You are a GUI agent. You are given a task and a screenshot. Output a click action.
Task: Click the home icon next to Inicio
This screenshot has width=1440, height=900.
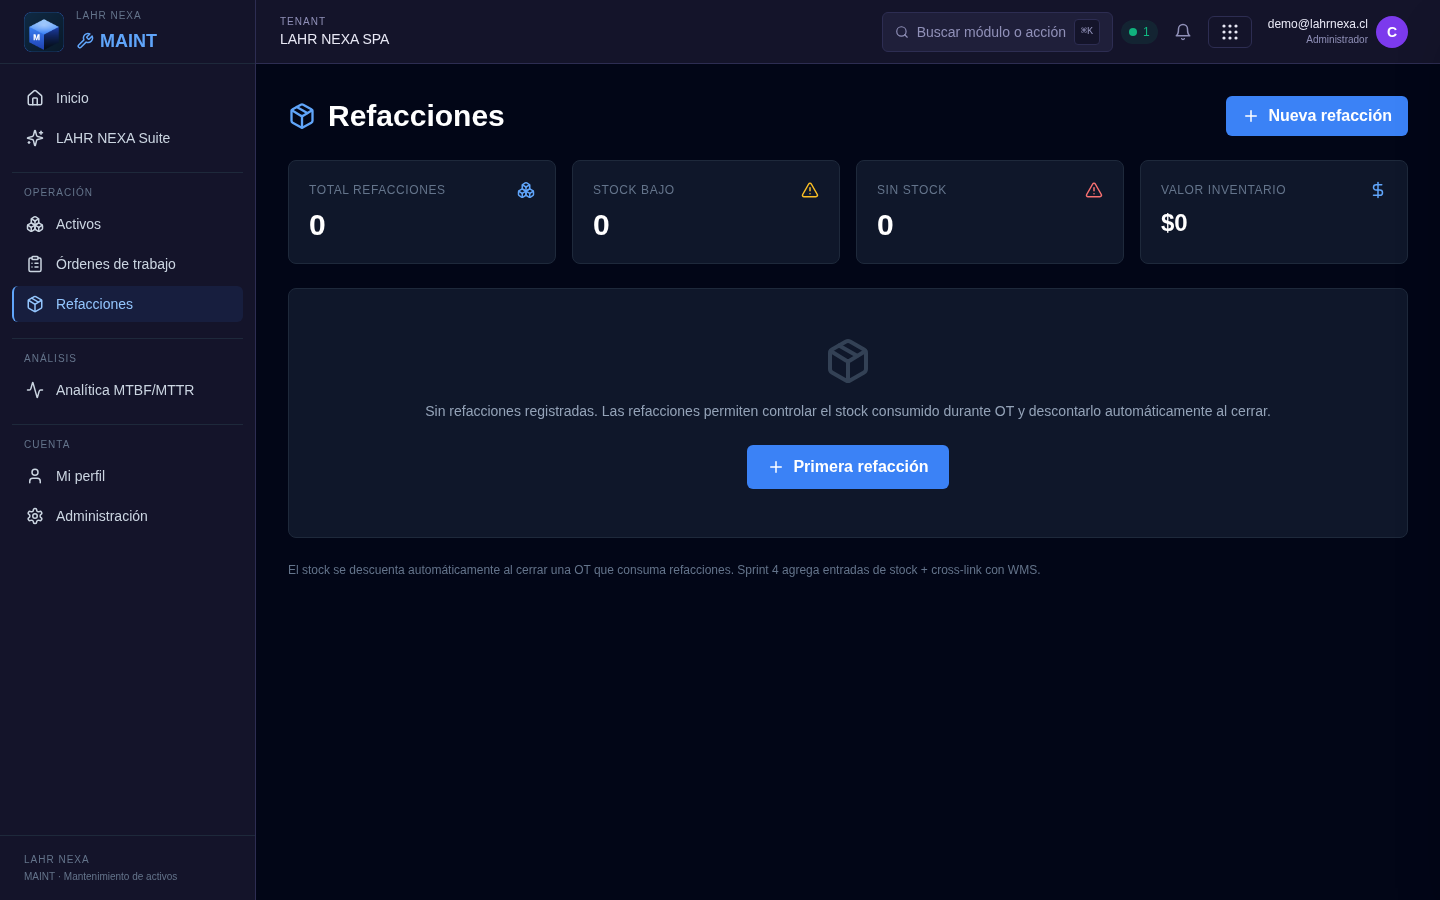click(35, 98)
